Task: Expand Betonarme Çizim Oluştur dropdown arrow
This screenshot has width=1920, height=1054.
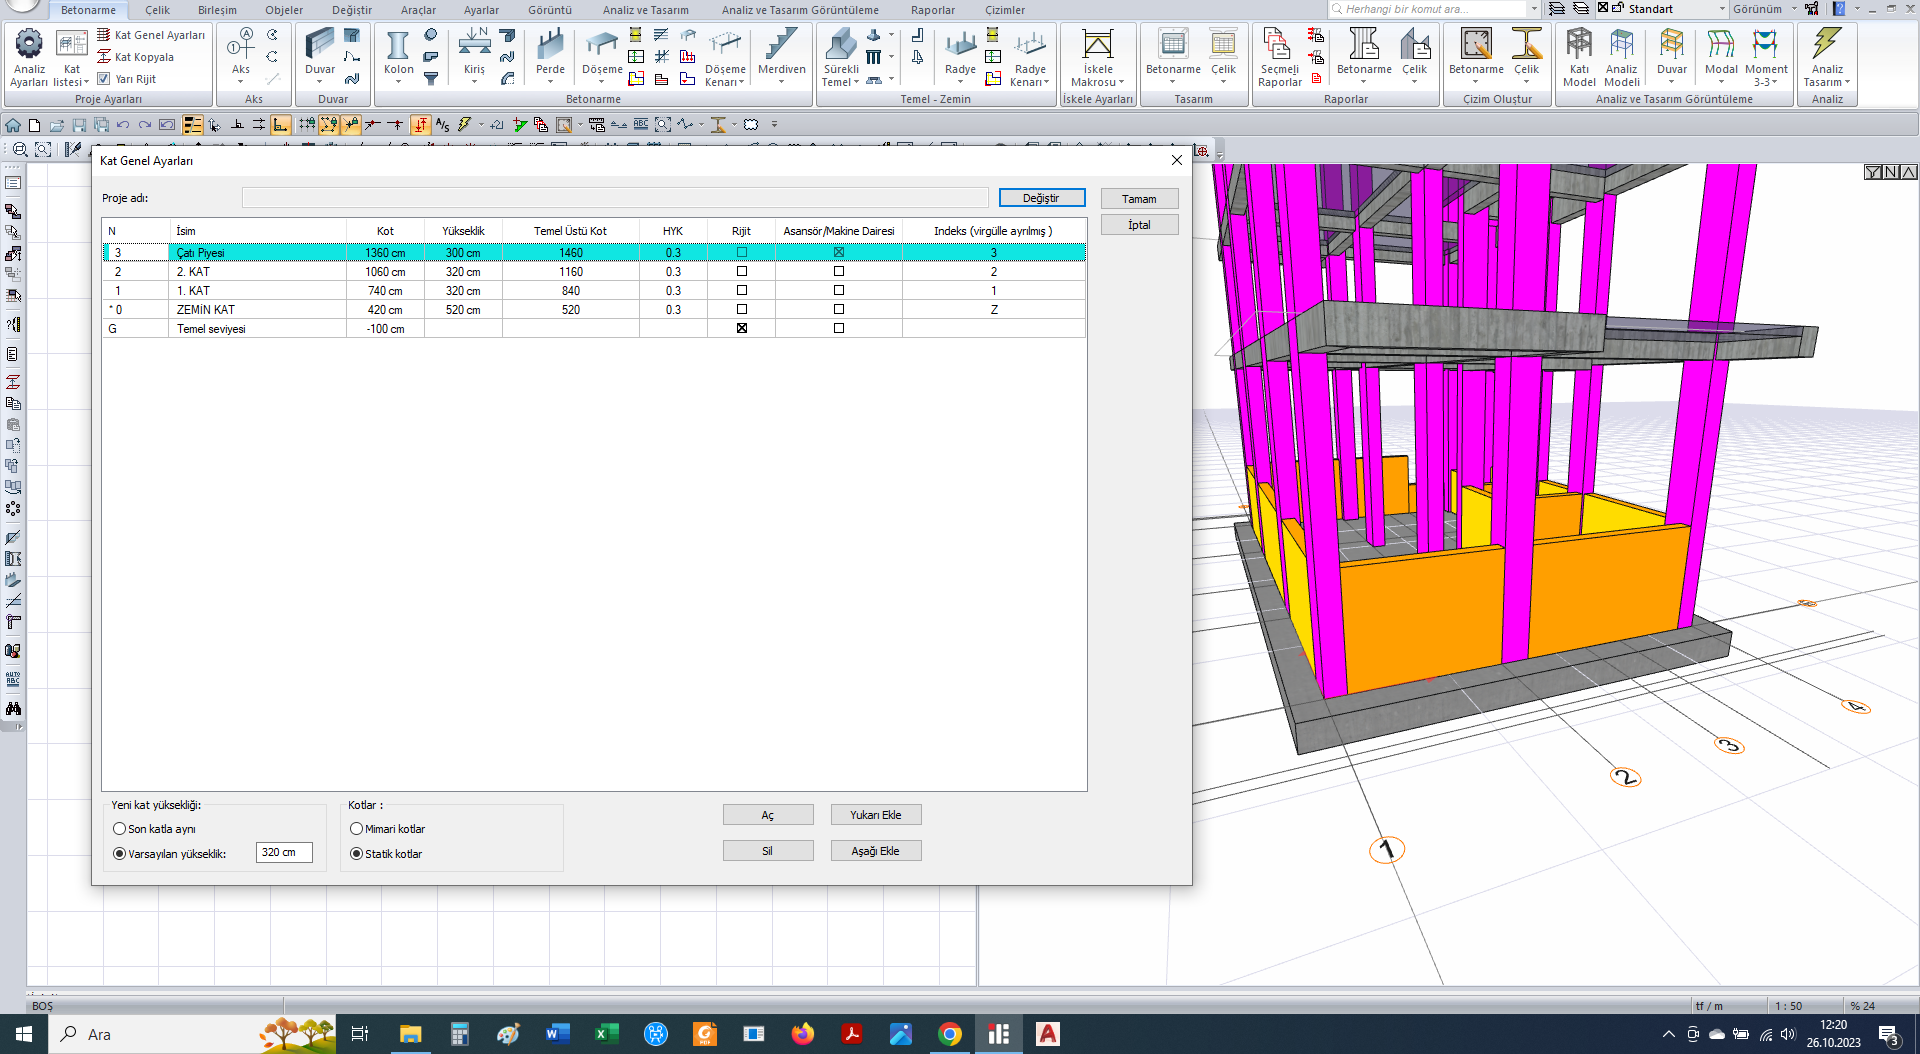Action: 1476,82
